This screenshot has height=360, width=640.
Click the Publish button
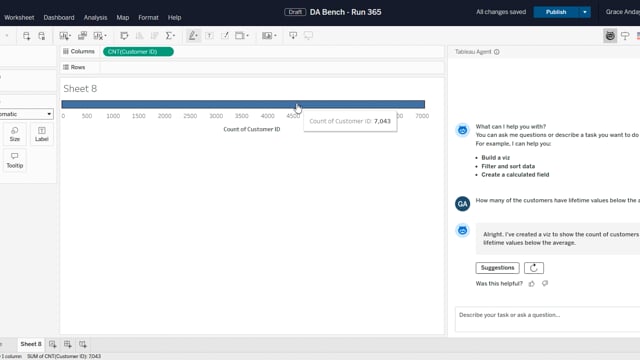pyautogui.click(x=556, y=12)
